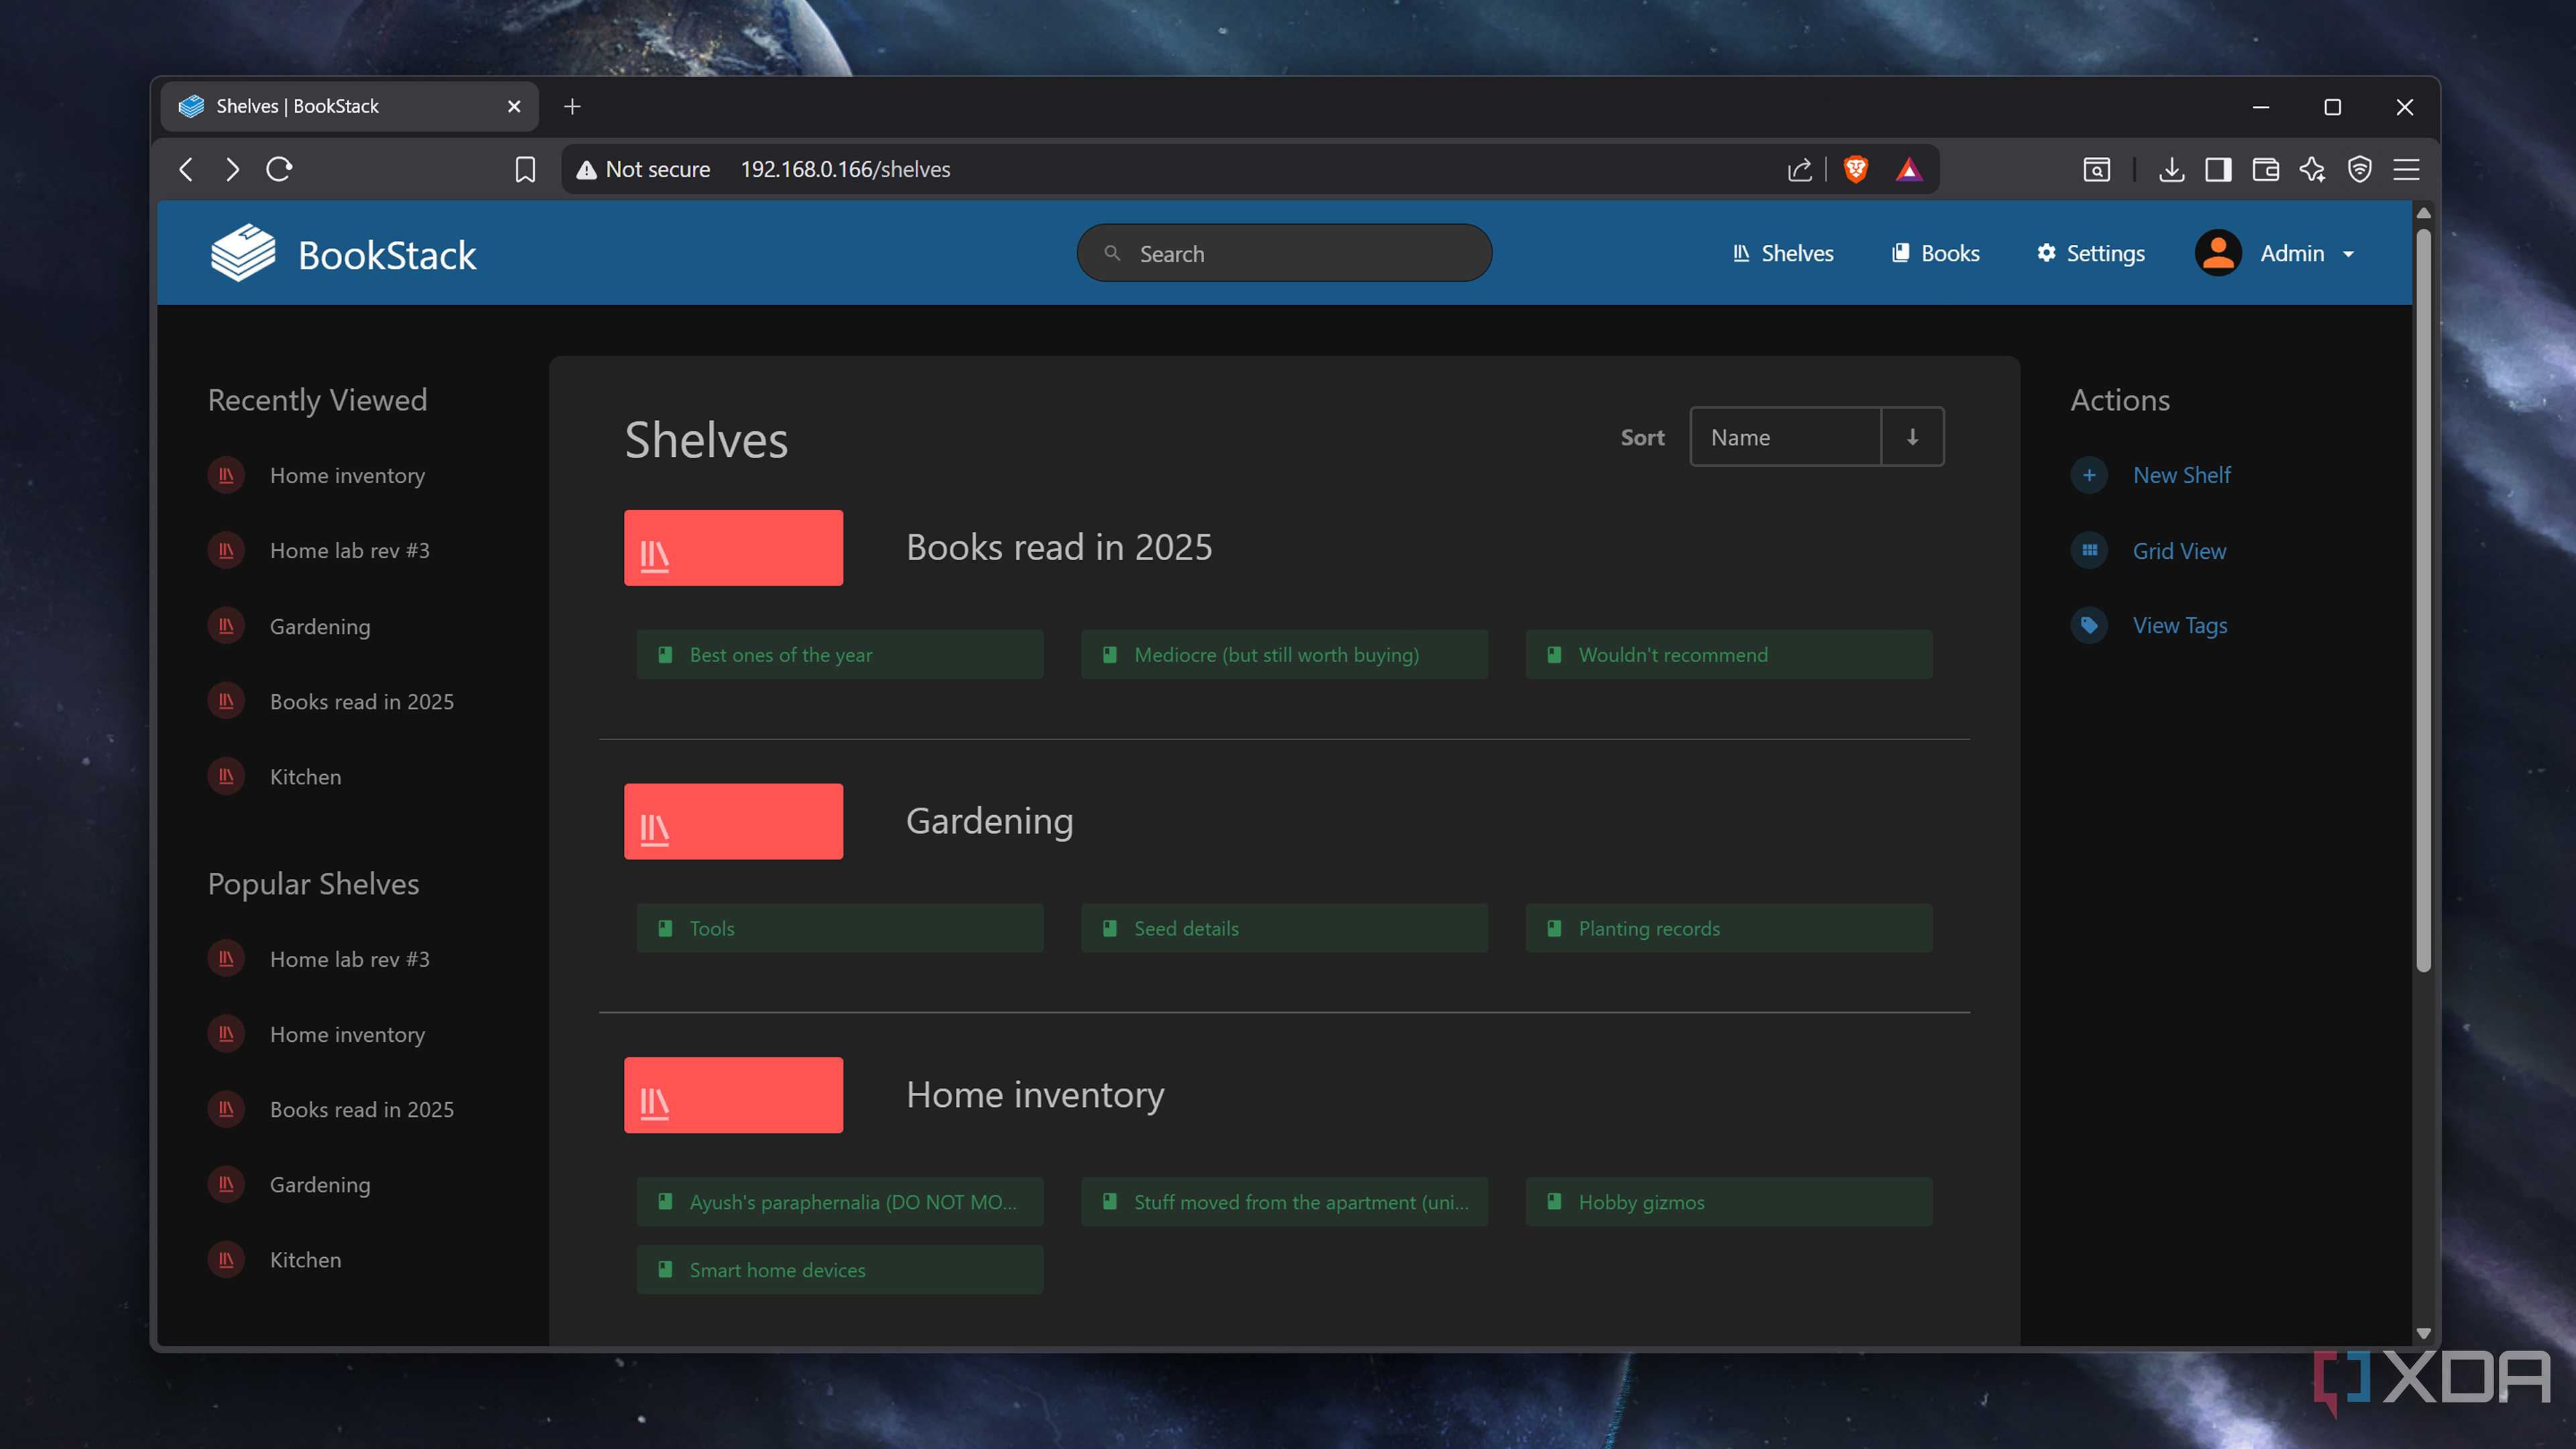Open Home lab rev #3 in Recently Viewed
2576x1449 pixels.
coord(319,551)
